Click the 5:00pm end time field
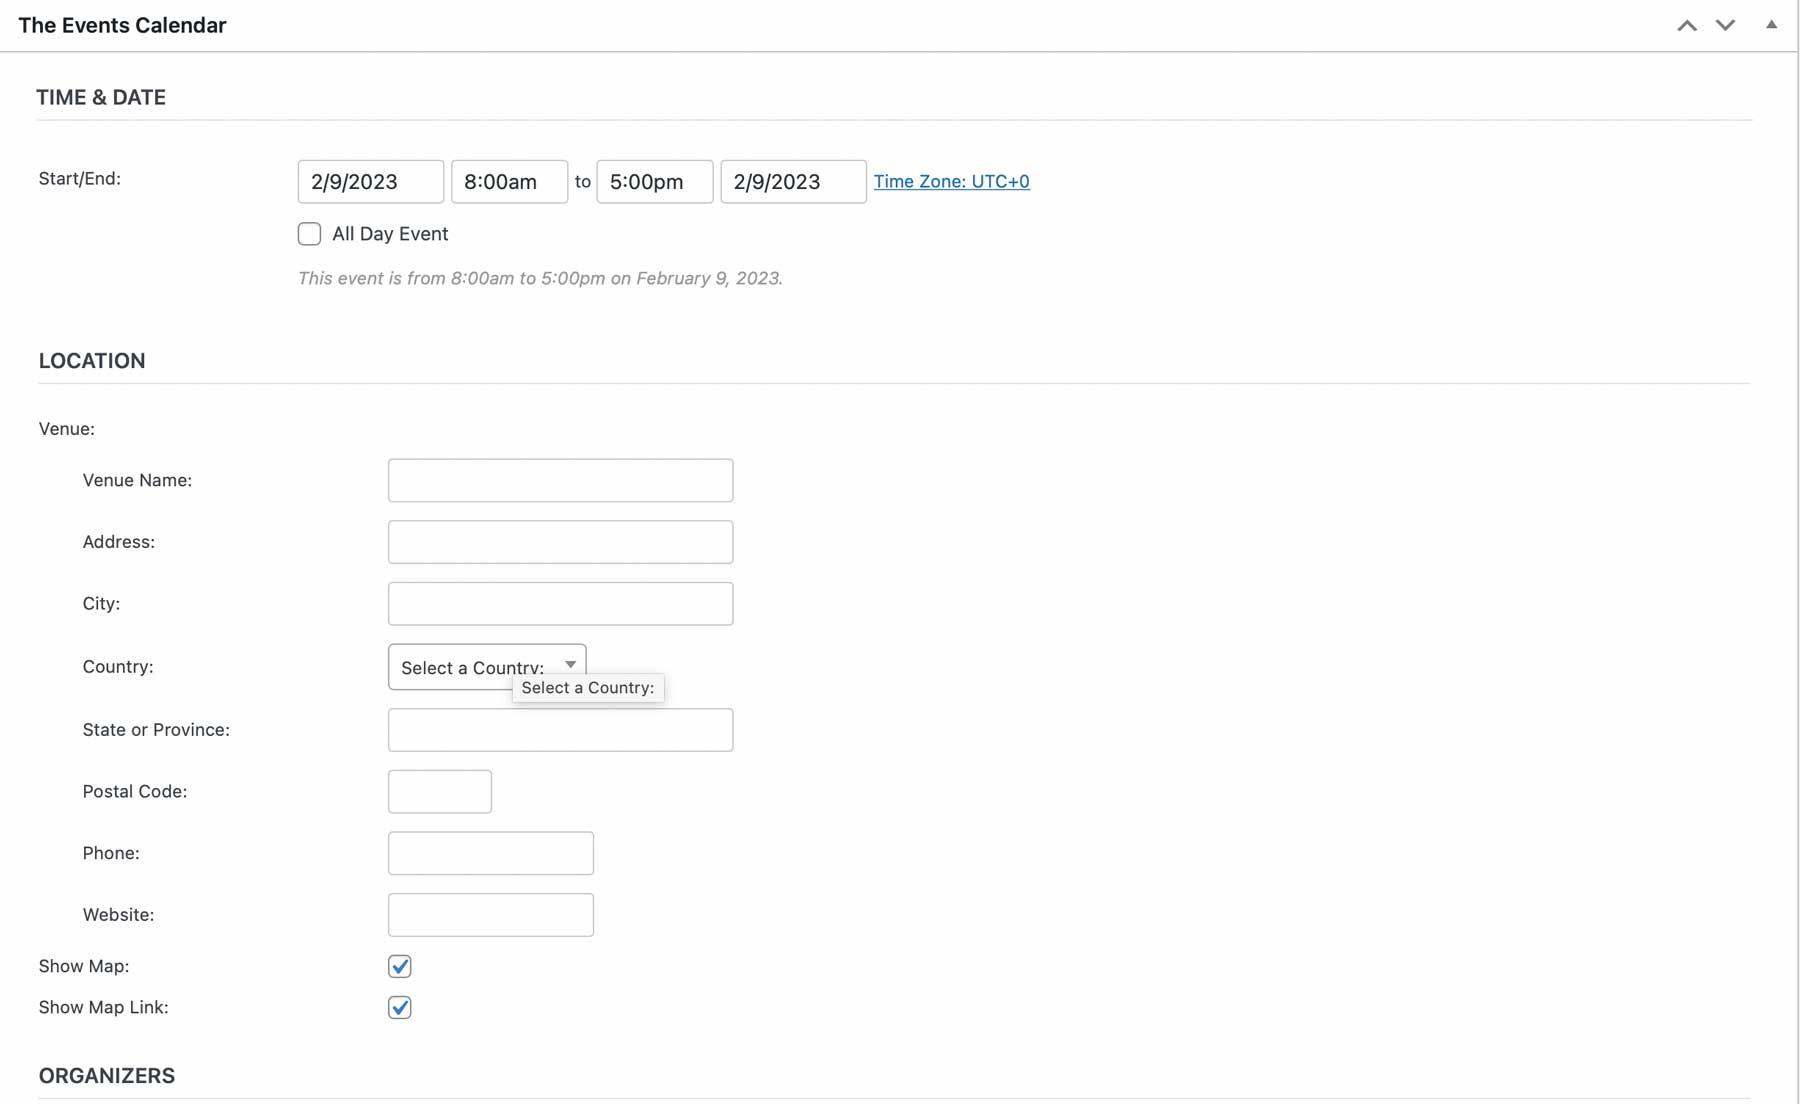 pyautogui.click(x=653, y=181)
